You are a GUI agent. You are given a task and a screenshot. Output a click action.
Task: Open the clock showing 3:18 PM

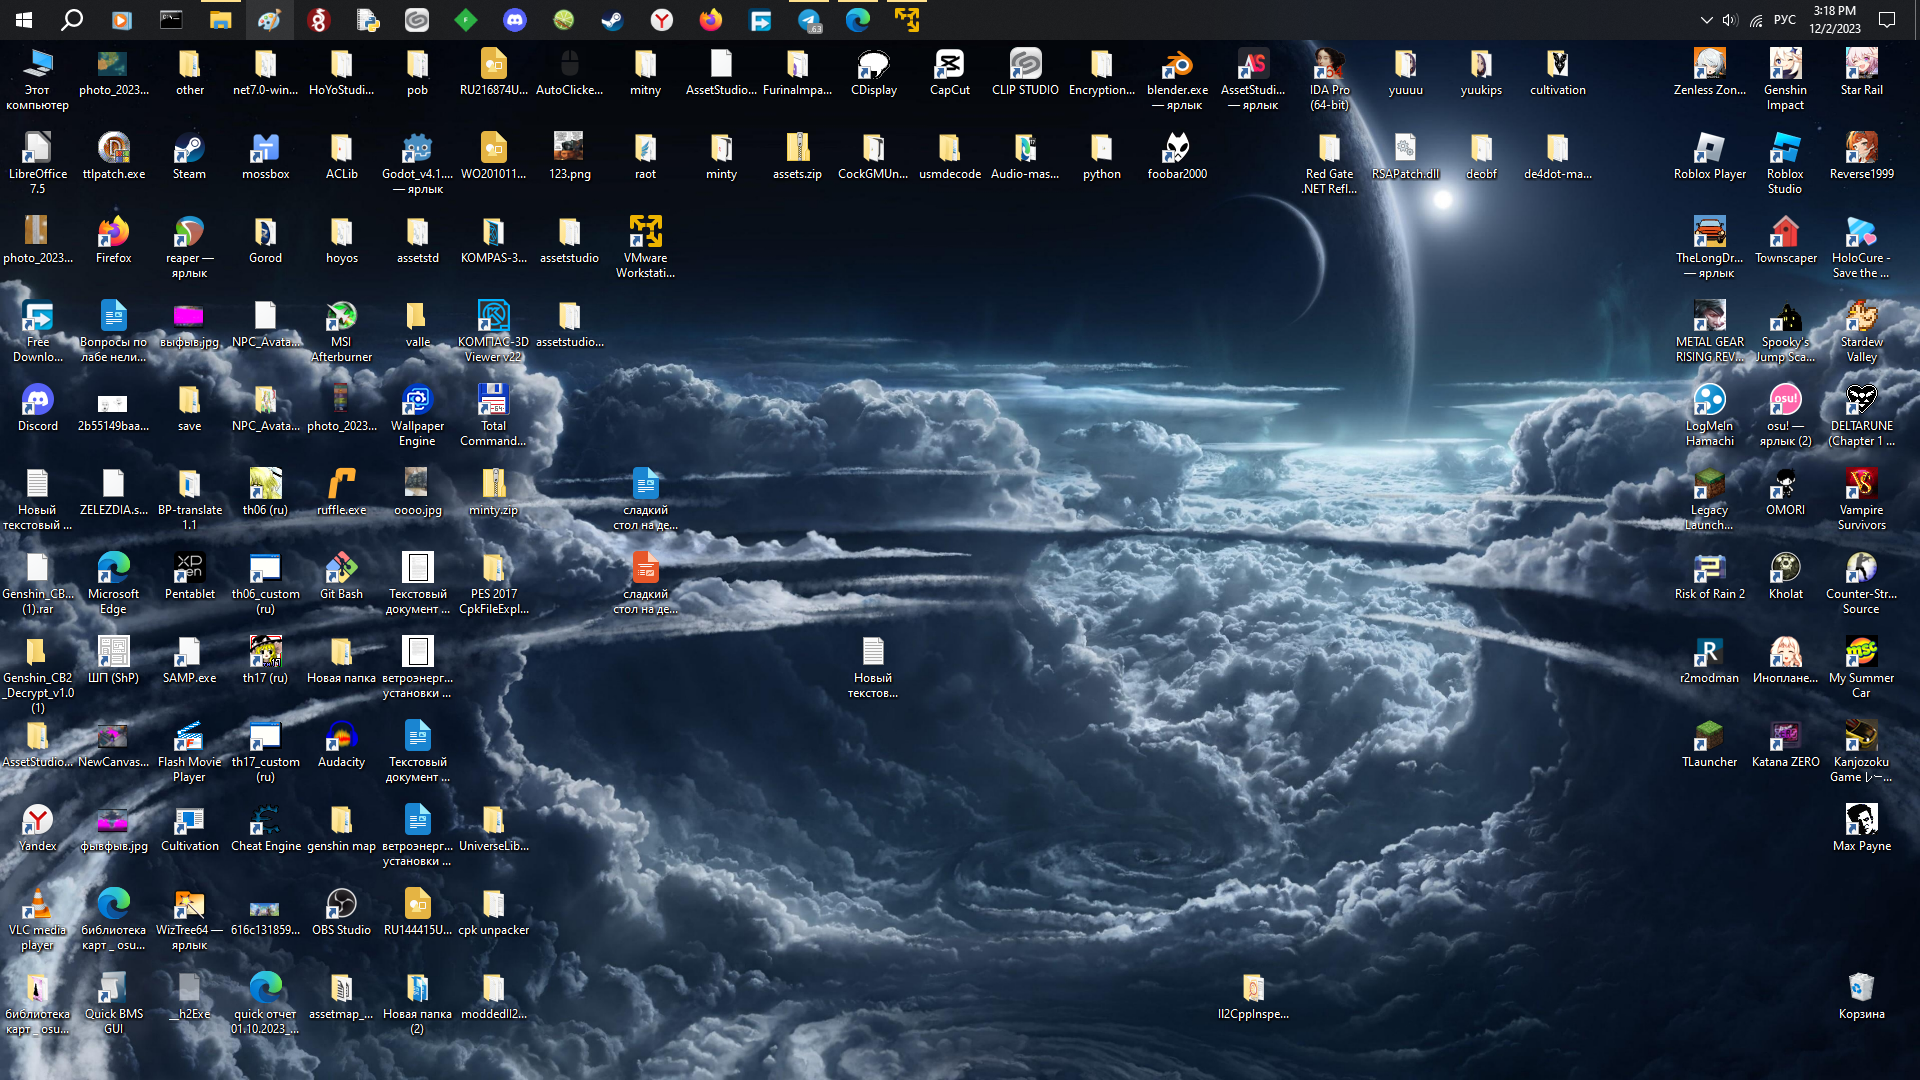(x=1834, y=20)
